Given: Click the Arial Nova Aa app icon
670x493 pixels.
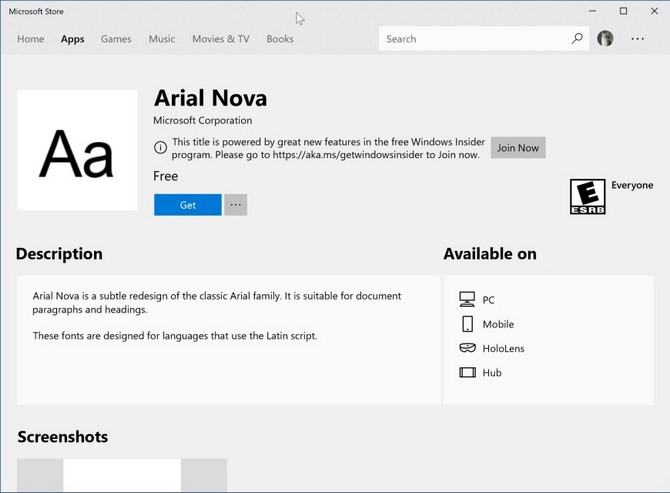Looking at the screenshot, I should click(77, 150).
